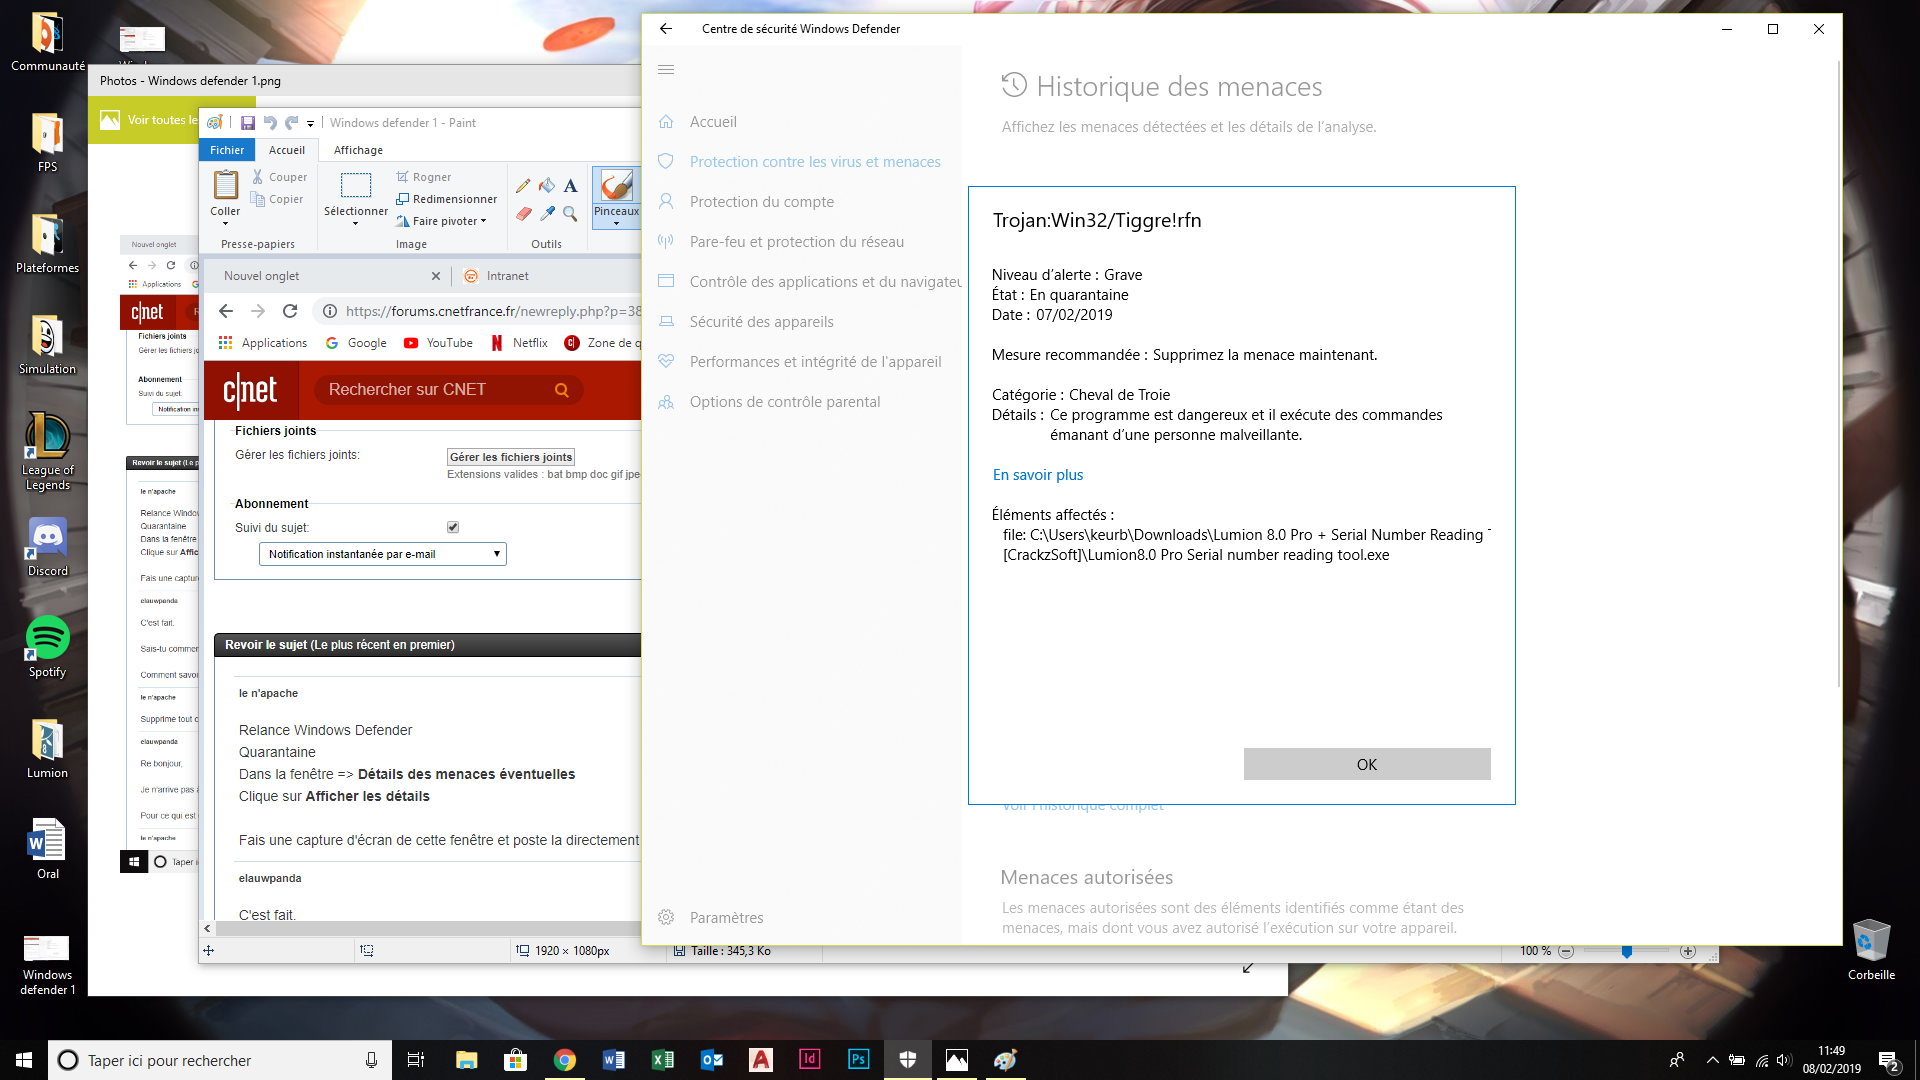Image resolution: width=1920 pixels, height=1080 pixels.
Task: Open Windows defender 1 image on desktop
Action: [x=47, y=963]
